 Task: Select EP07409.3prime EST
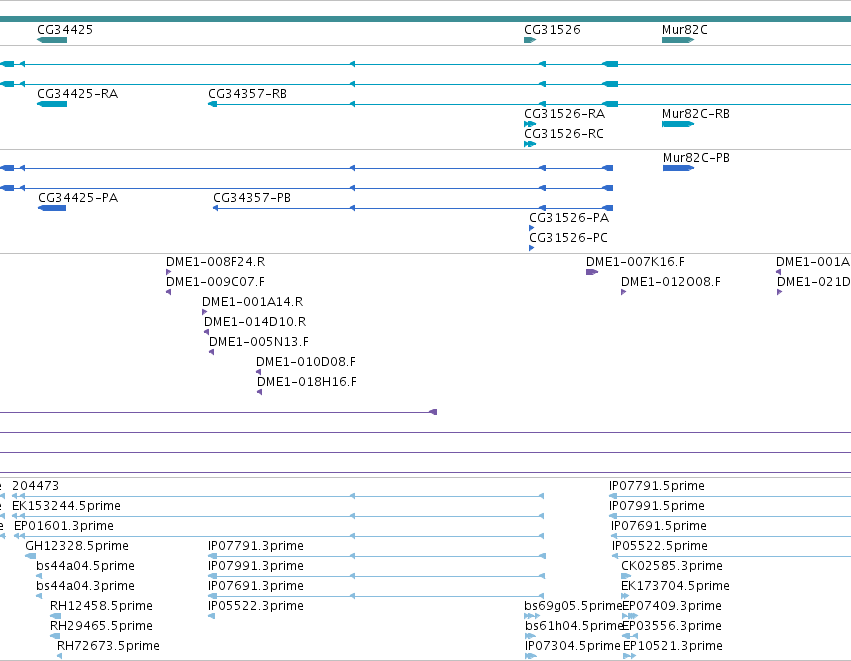pos(672,607)
